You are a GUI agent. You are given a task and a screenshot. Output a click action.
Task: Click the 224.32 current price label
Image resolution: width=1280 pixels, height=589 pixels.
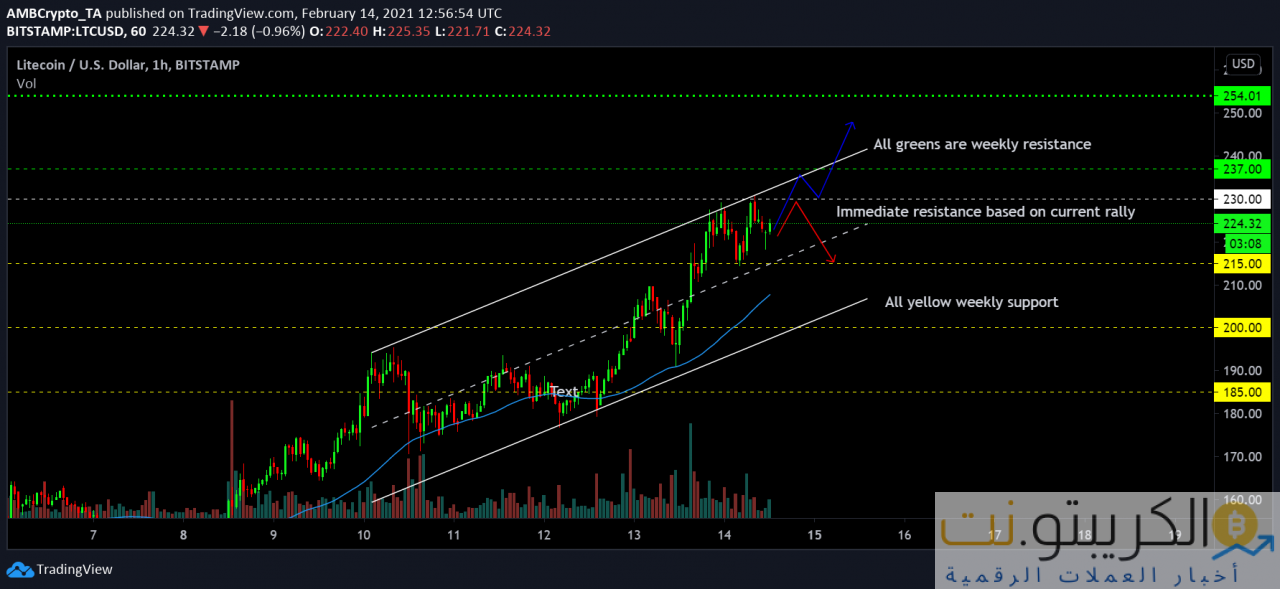tap(1240, 224)
